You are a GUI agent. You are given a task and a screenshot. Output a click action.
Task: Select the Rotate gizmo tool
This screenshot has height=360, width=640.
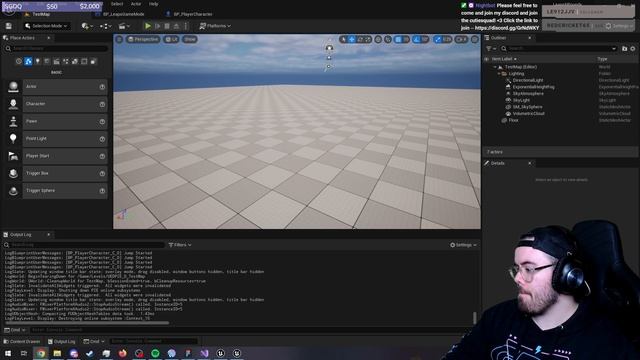(360, 39)
